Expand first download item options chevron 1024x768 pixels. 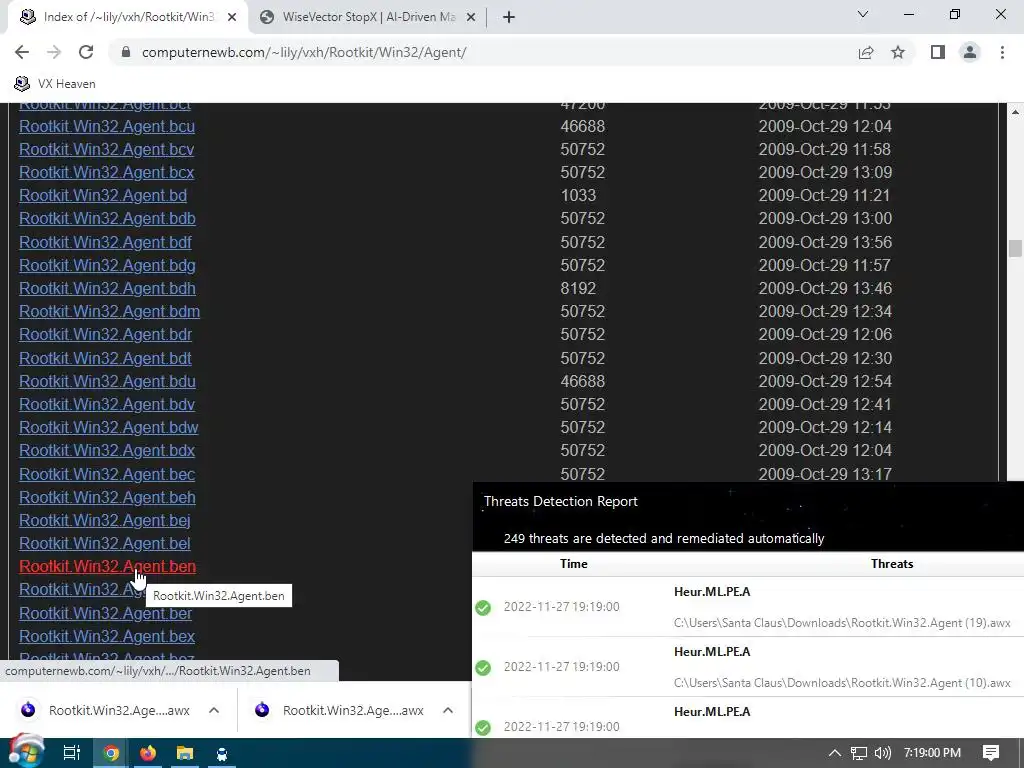(x=214, y=710)
